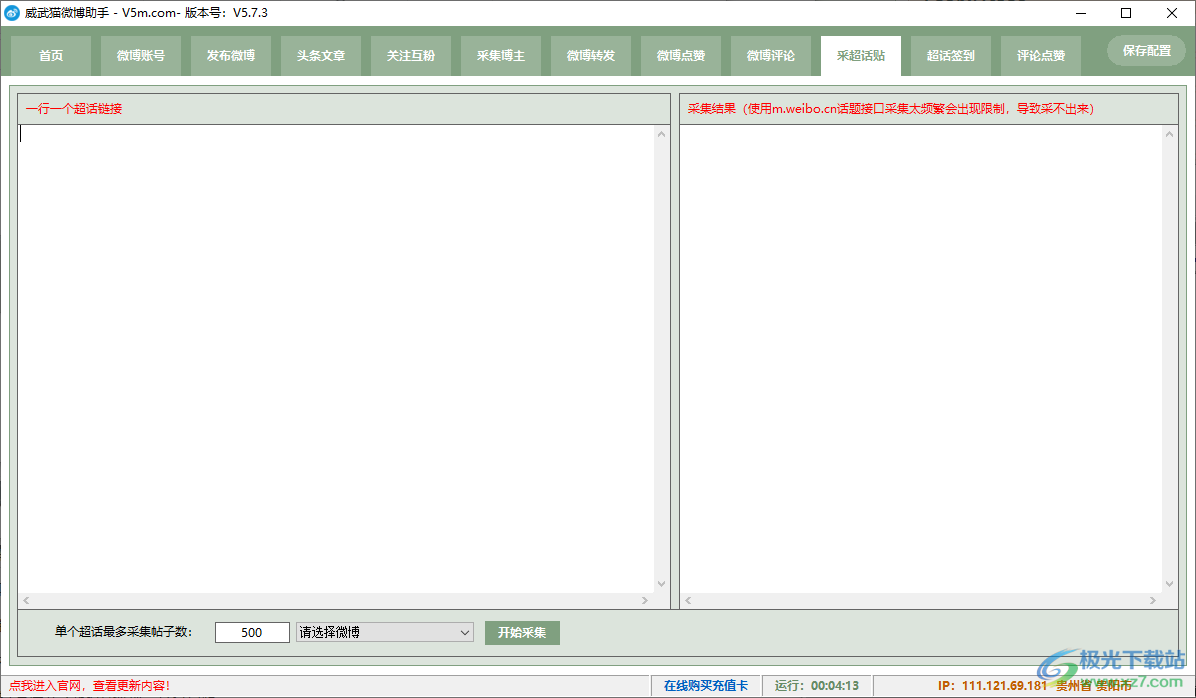
Task: Click down arrow of results pane scrollbar
Action: [1169, 584]
